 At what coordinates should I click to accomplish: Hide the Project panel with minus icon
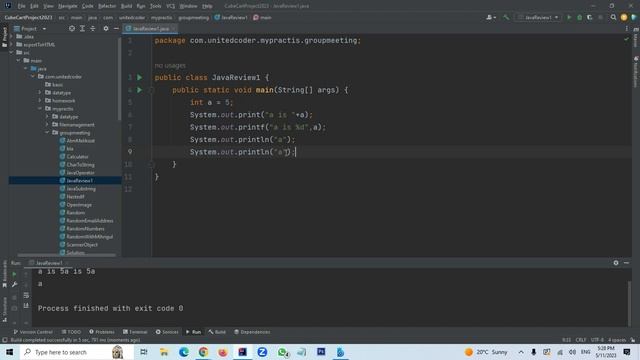(116, 29)
